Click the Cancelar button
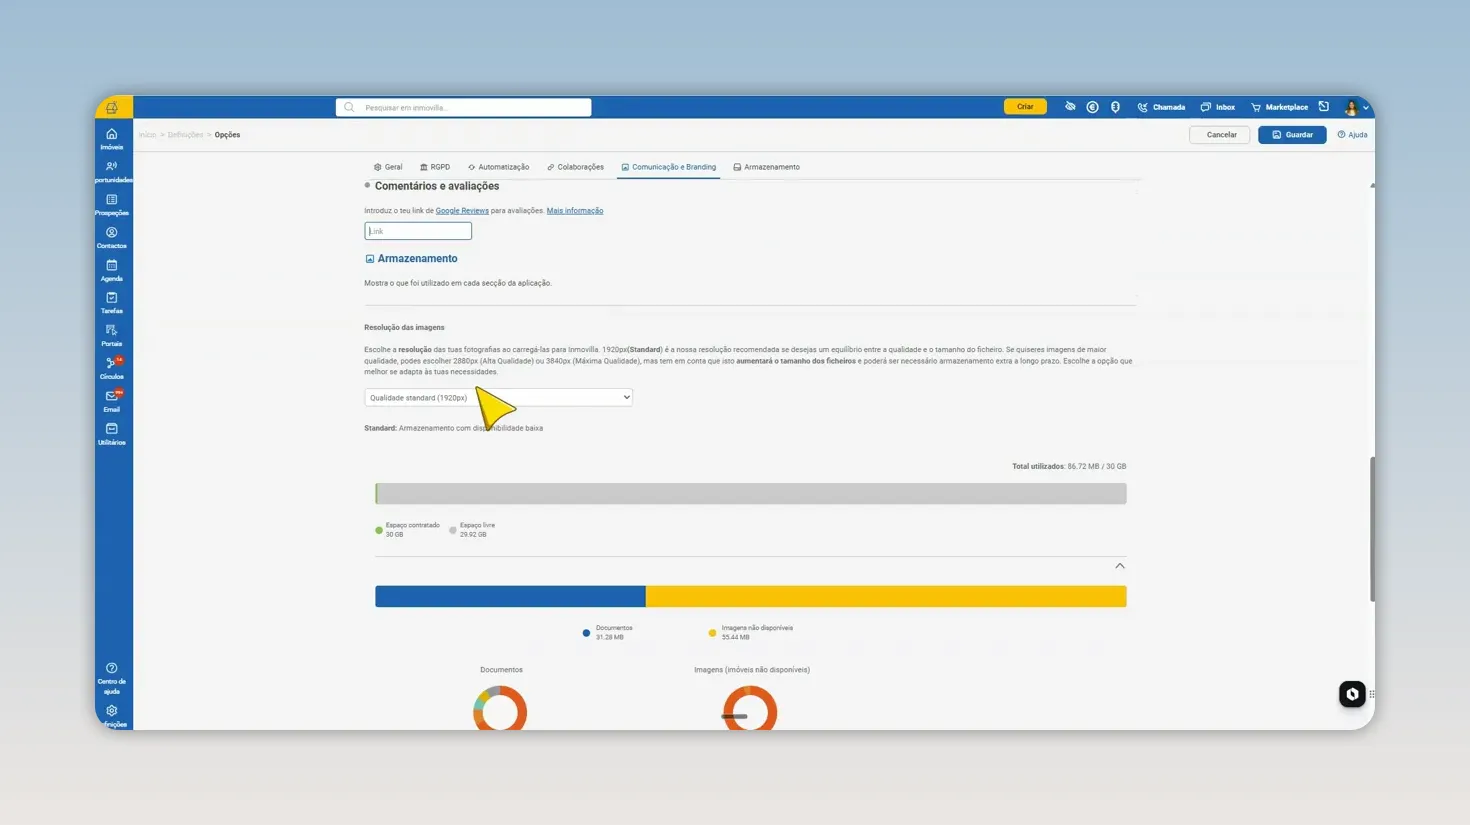This screenshot has width=1470, height=825. click(1220, 135)
